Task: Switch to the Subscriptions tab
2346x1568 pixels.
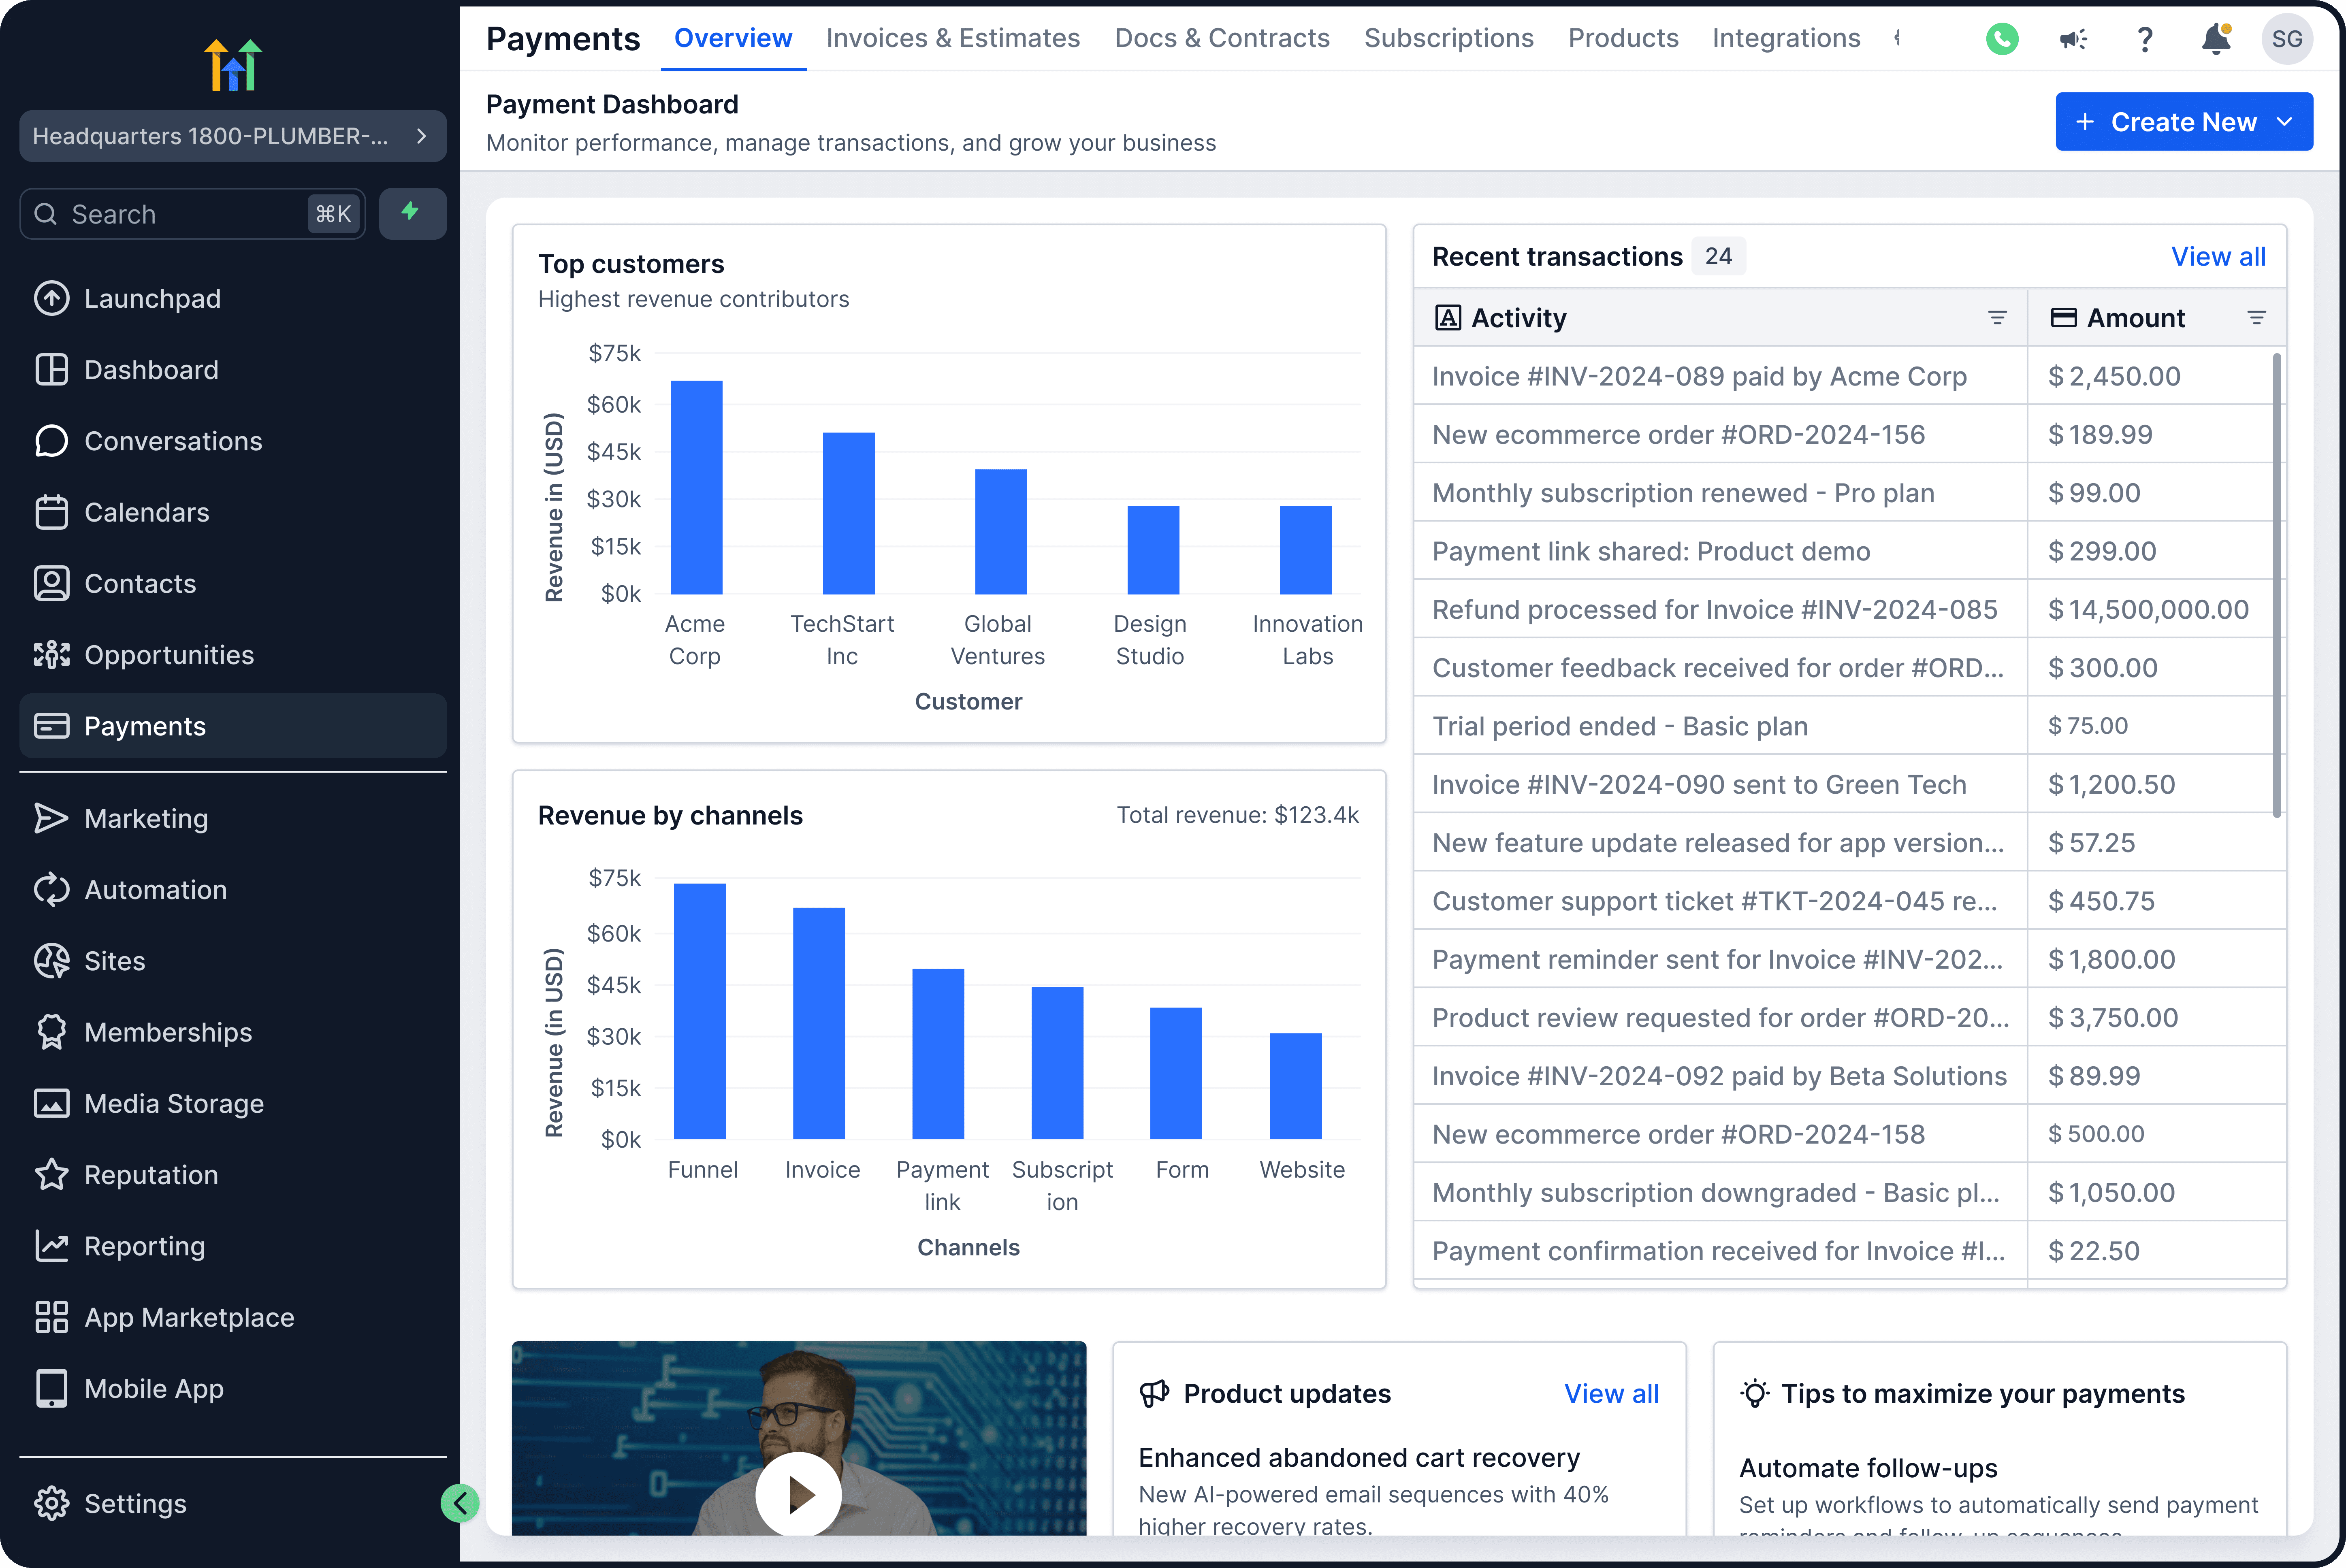Action: [1448, 38]
